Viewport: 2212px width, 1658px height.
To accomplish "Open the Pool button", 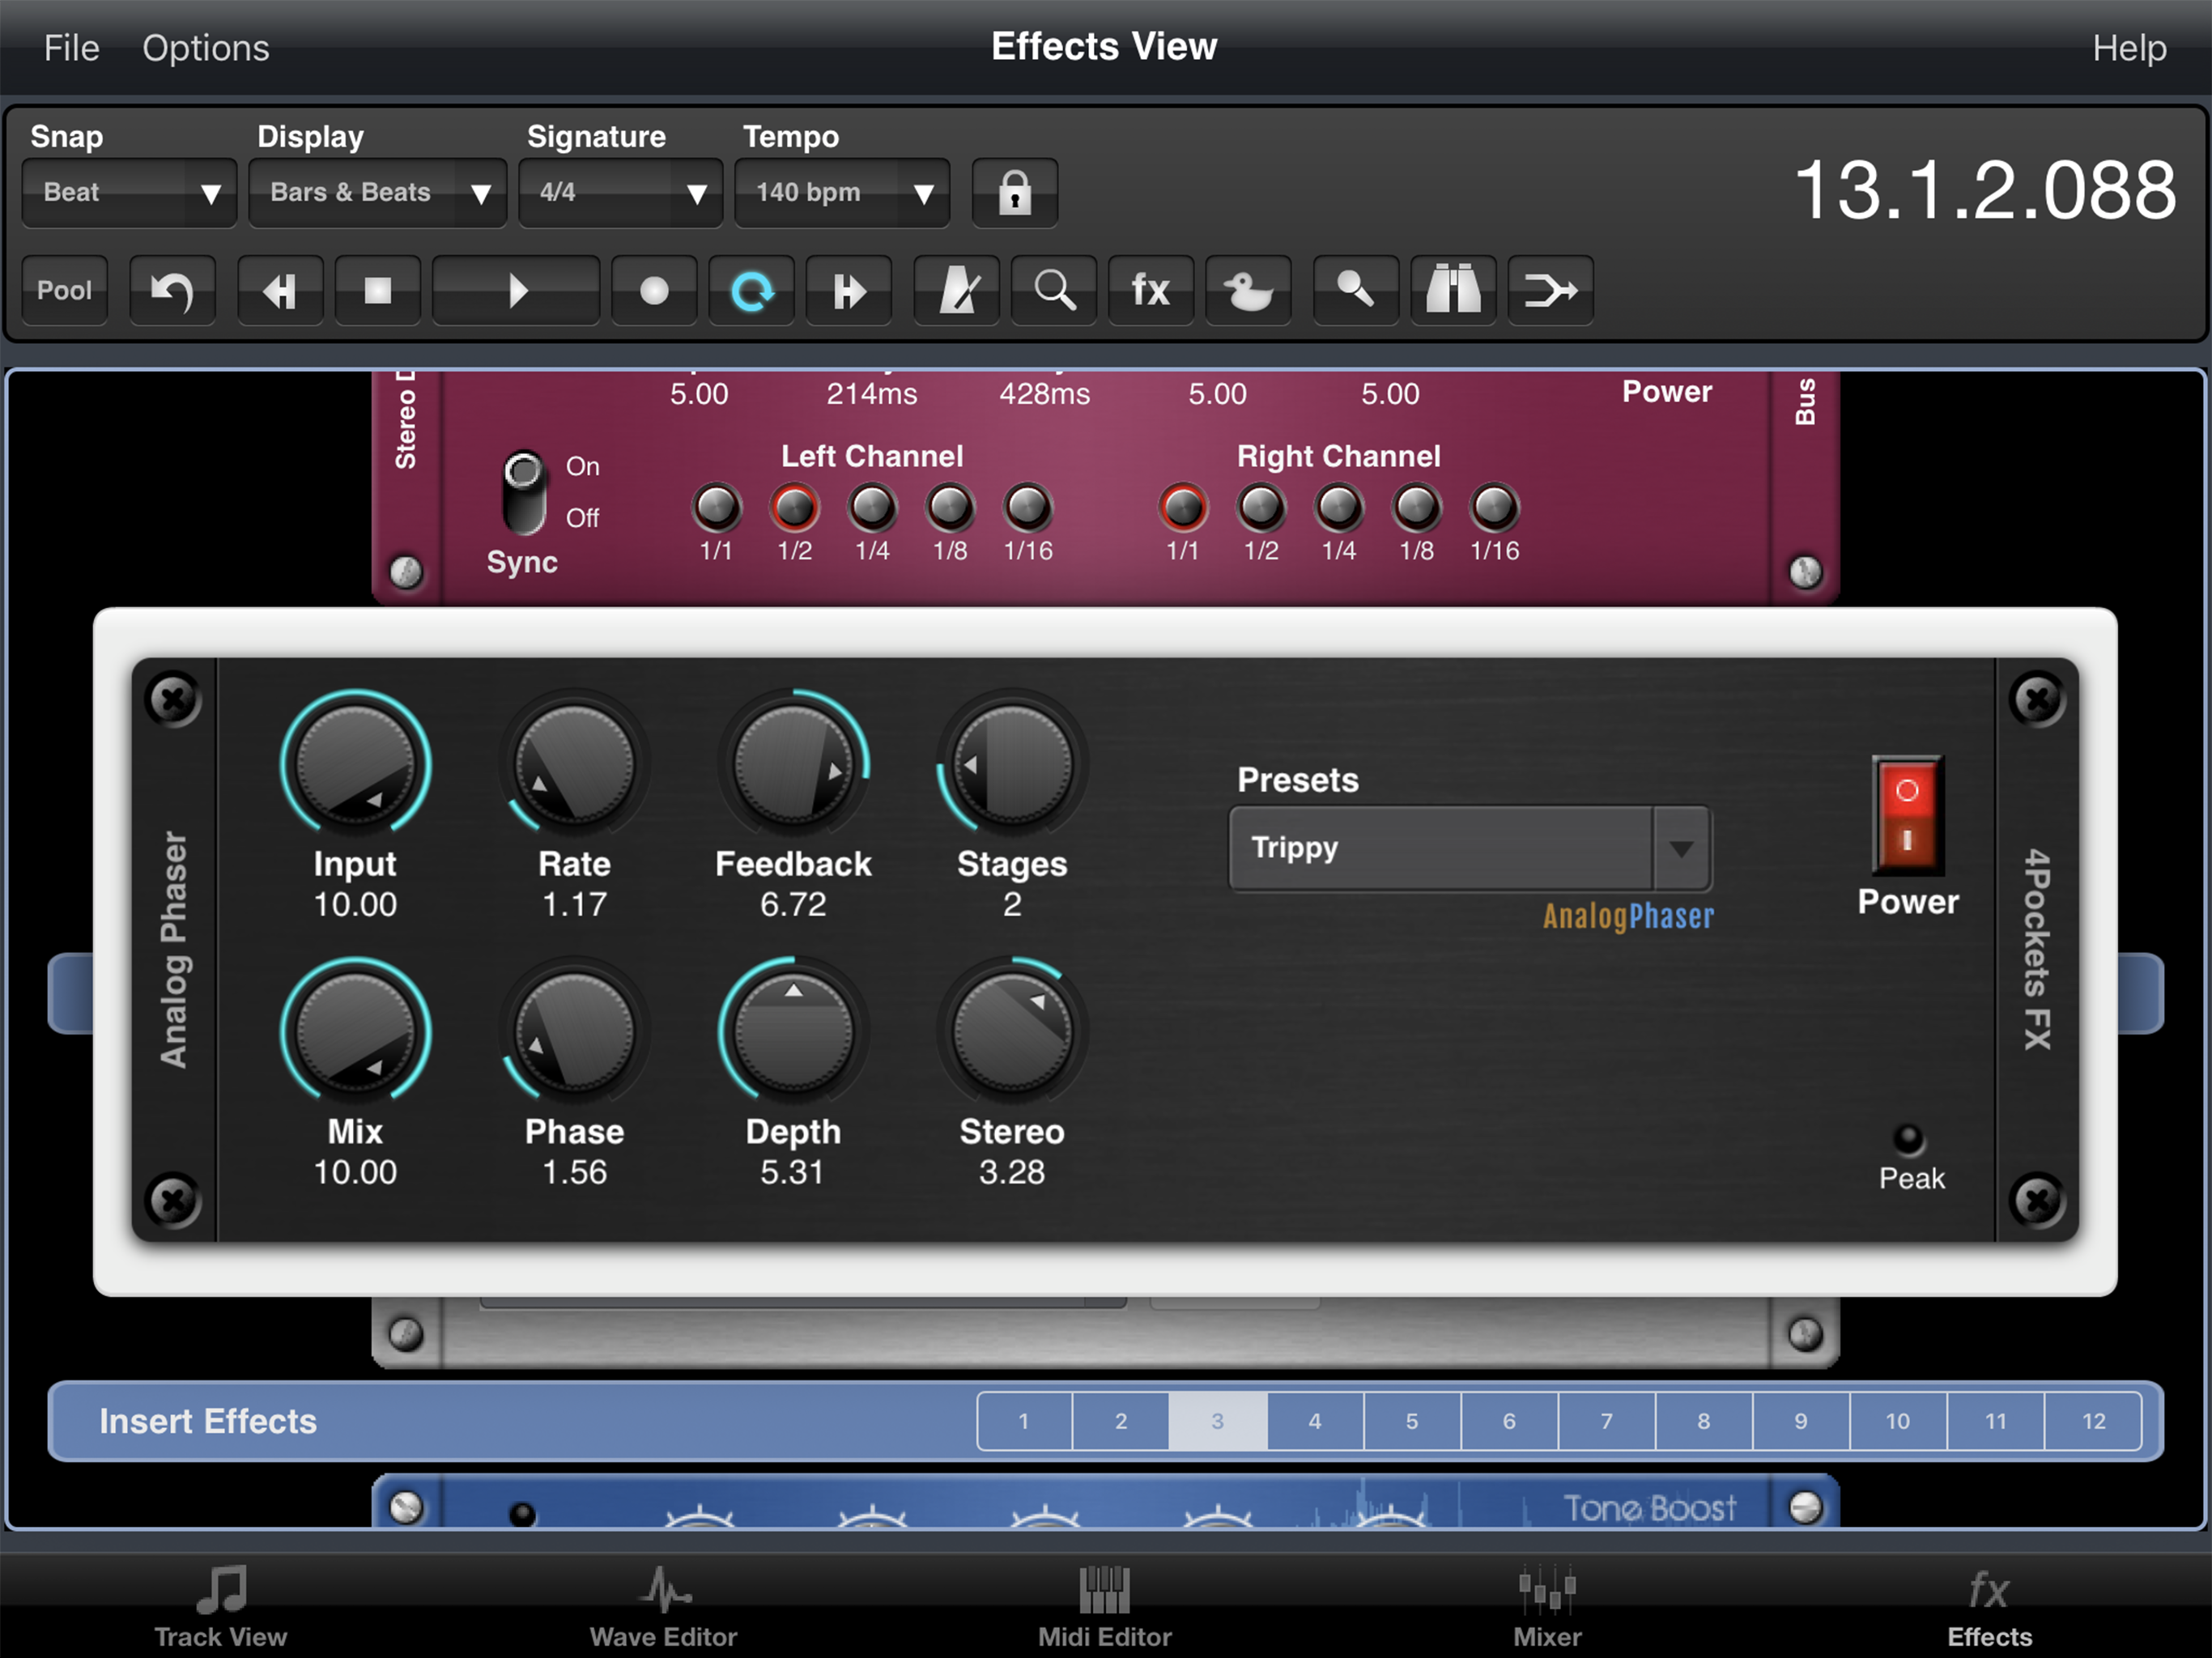I will click(x=64, y=291).
